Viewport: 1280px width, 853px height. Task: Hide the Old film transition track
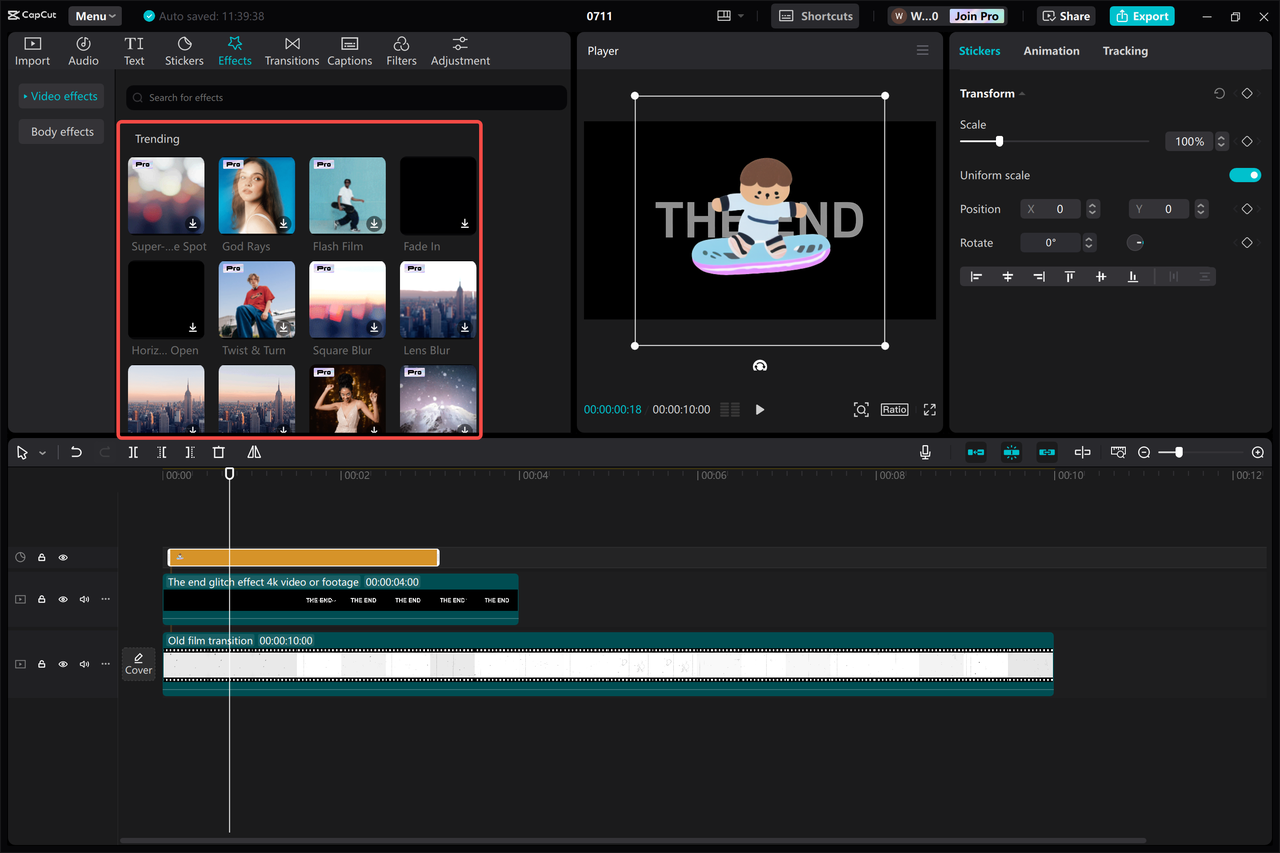pos(63,664)
